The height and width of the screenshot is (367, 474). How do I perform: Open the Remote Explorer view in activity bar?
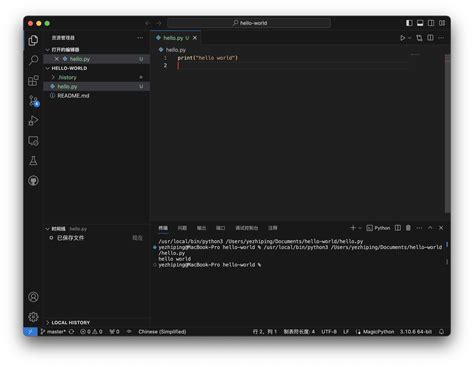(x=33, y=141)
